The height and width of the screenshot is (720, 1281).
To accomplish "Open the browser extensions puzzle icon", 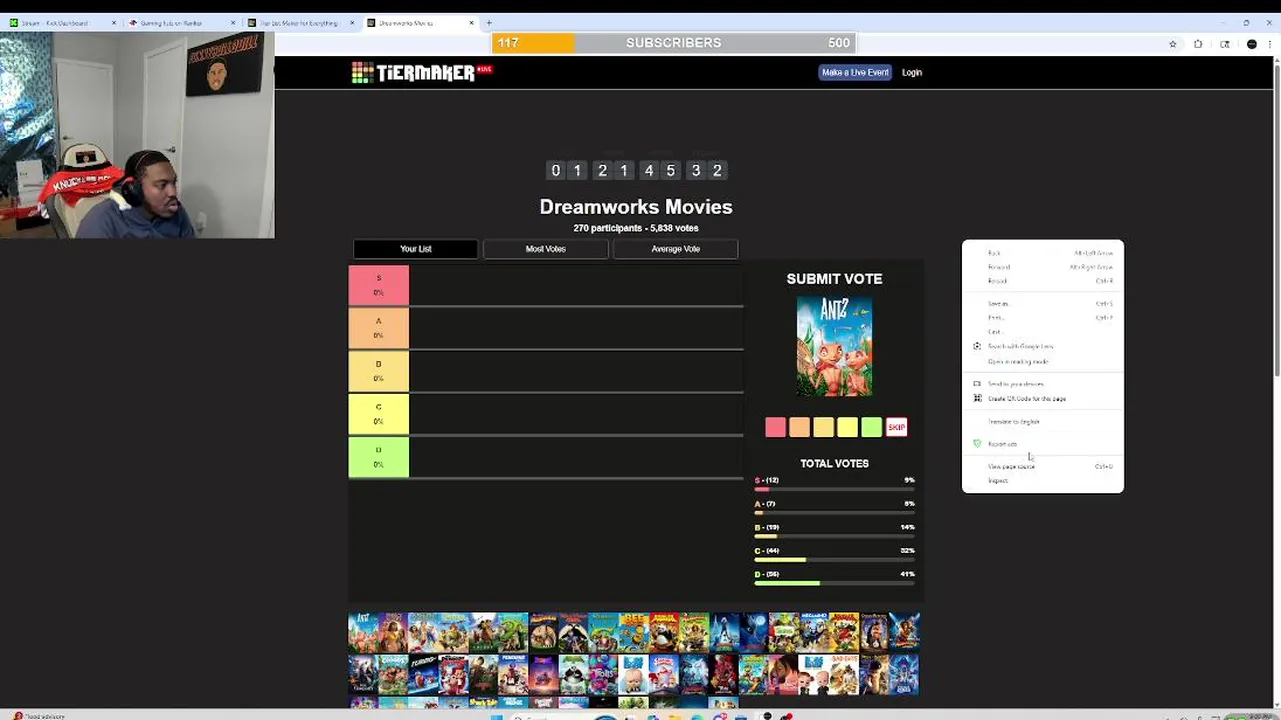I will [1198, 44].
